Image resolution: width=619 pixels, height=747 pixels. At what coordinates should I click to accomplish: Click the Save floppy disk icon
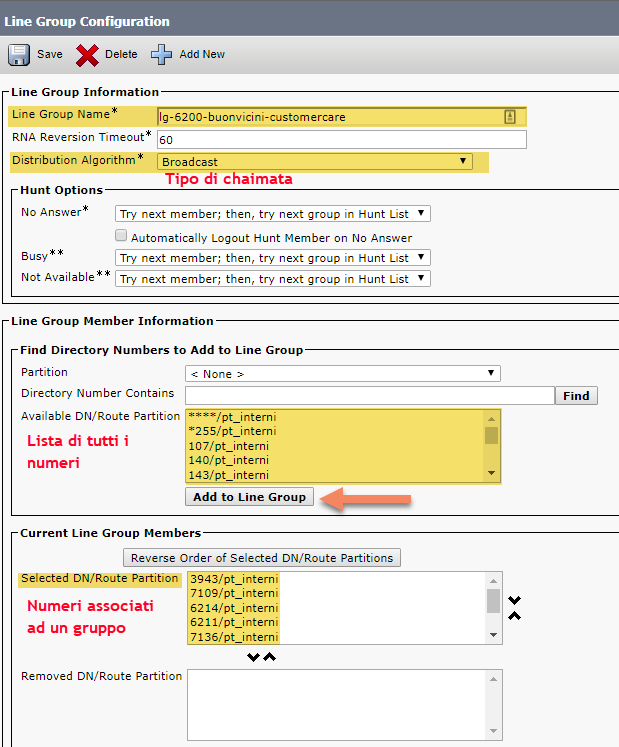pos(19,55)
